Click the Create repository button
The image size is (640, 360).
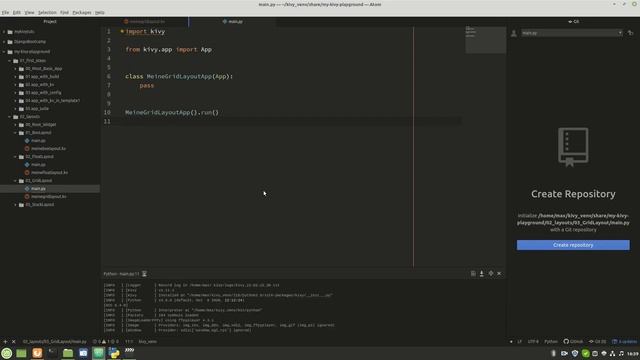(x=573, y=245)
